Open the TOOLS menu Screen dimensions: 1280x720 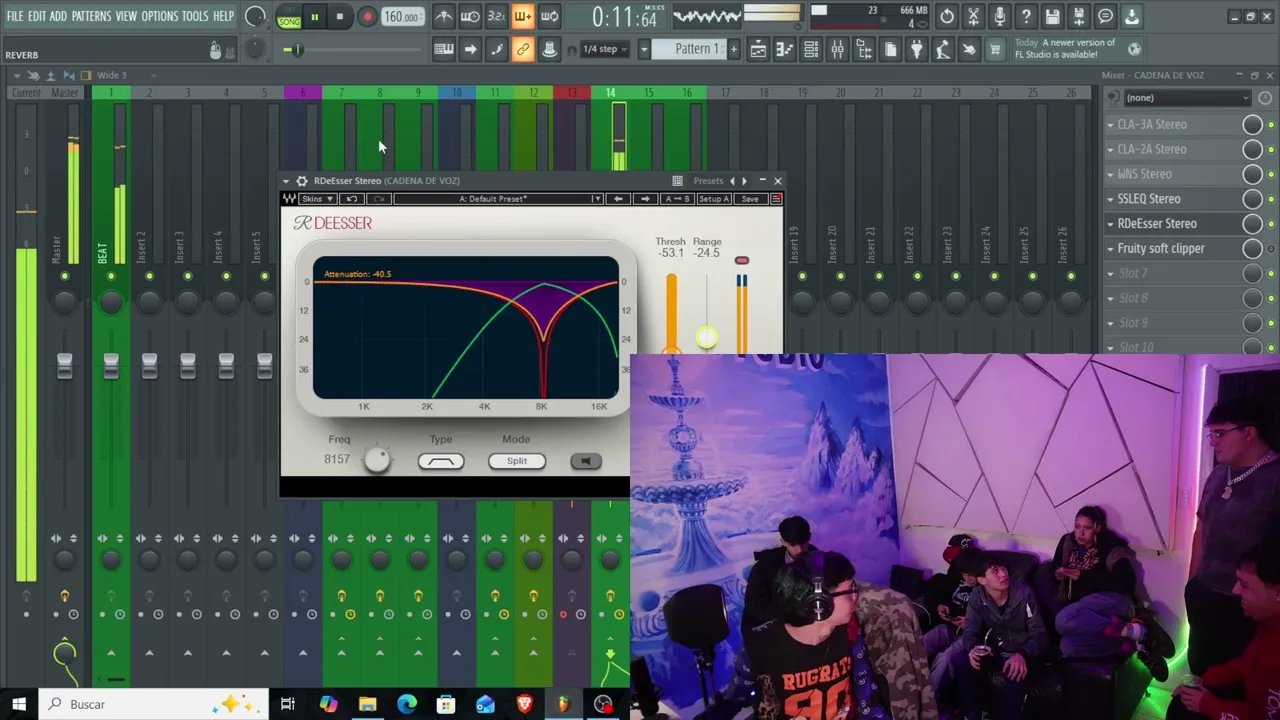pyautogui.click(x=195, y=16)
